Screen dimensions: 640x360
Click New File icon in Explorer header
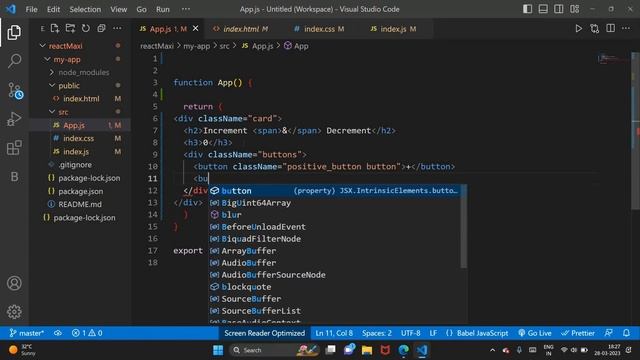tap(55, 28)
